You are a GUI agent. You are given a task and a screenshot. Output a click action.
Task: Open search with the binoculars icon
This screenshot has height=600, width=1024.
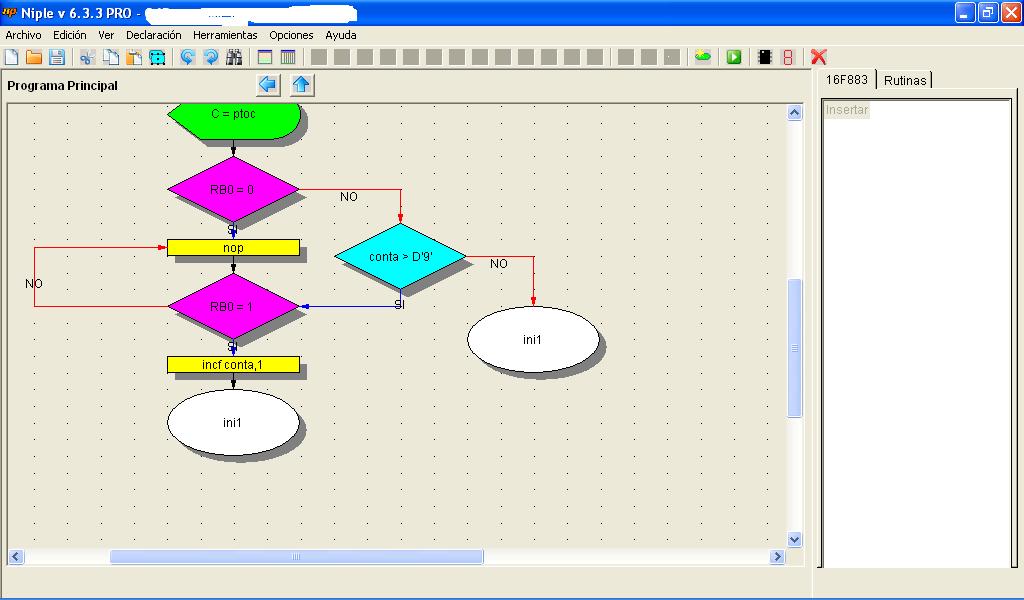(x=234, y=57)
